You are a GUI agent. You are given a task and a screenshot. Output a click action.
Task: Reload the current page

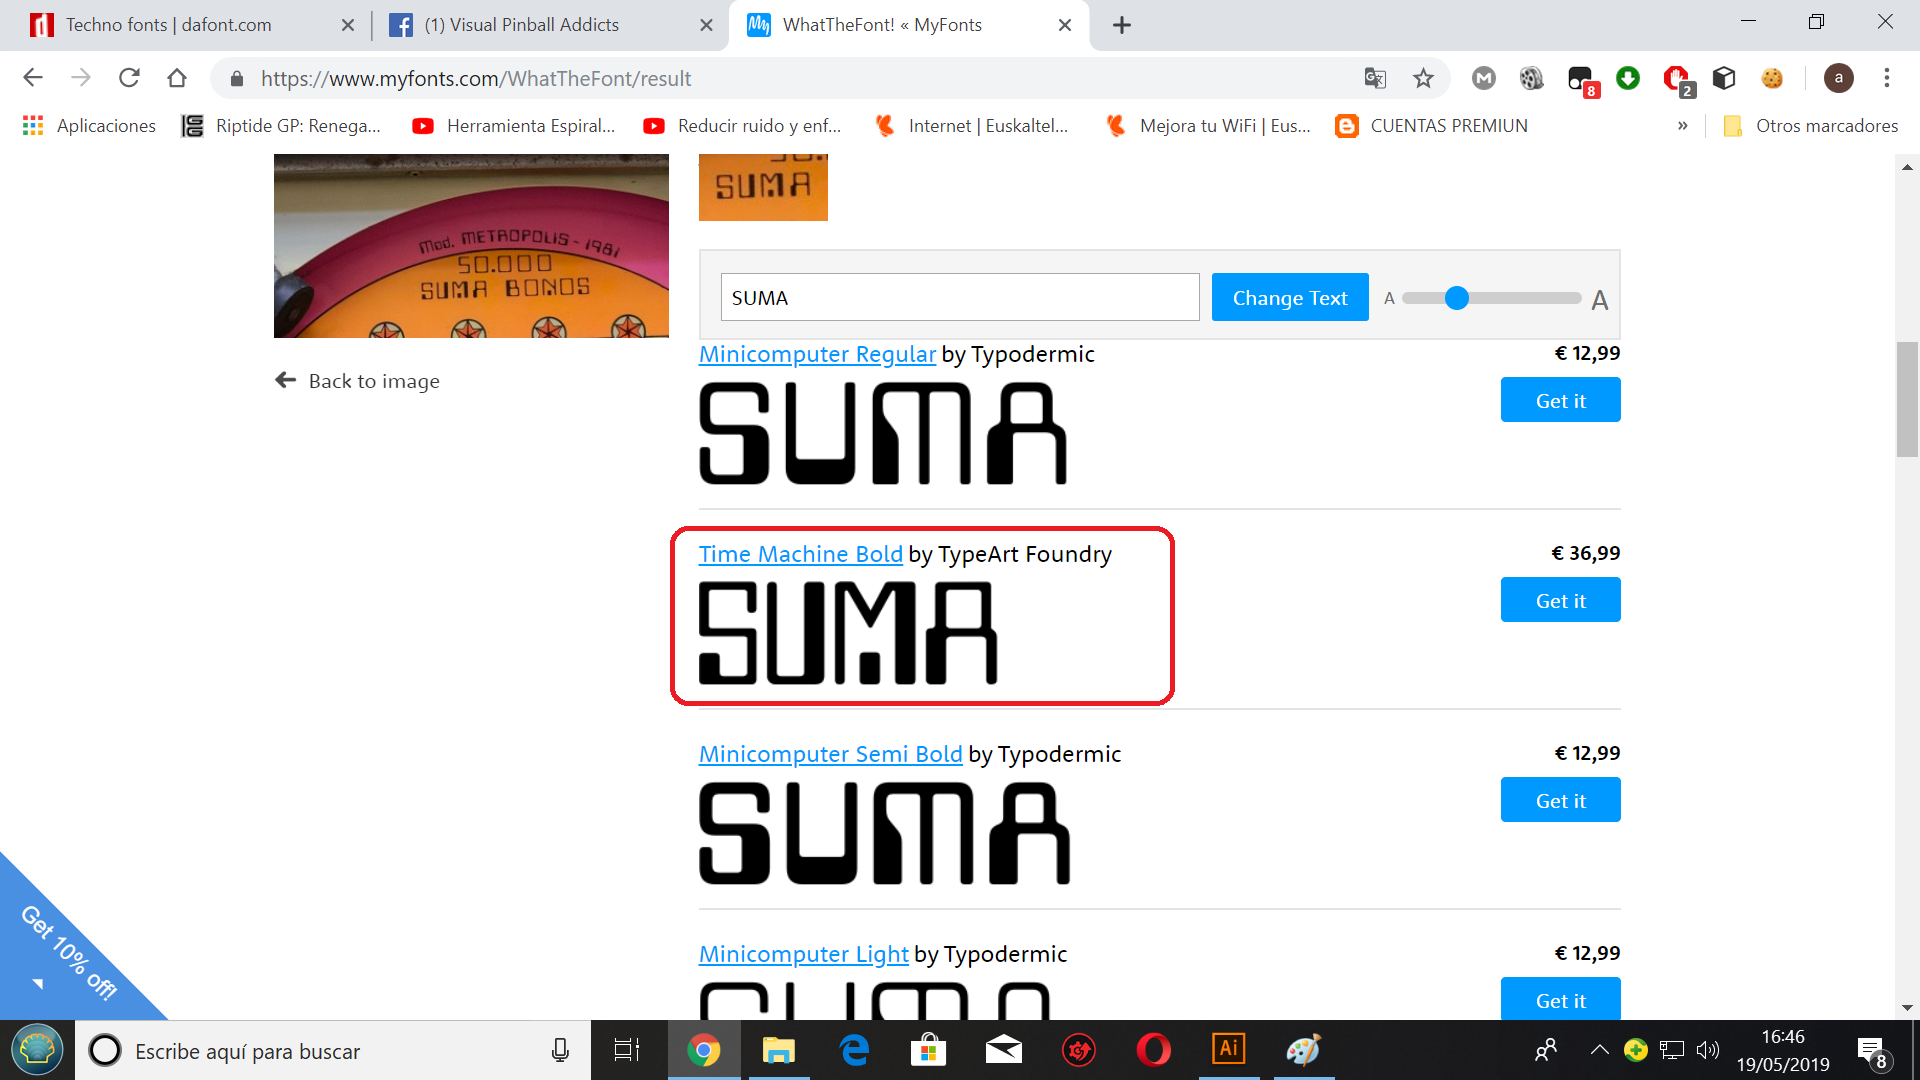tap(129, 78)
